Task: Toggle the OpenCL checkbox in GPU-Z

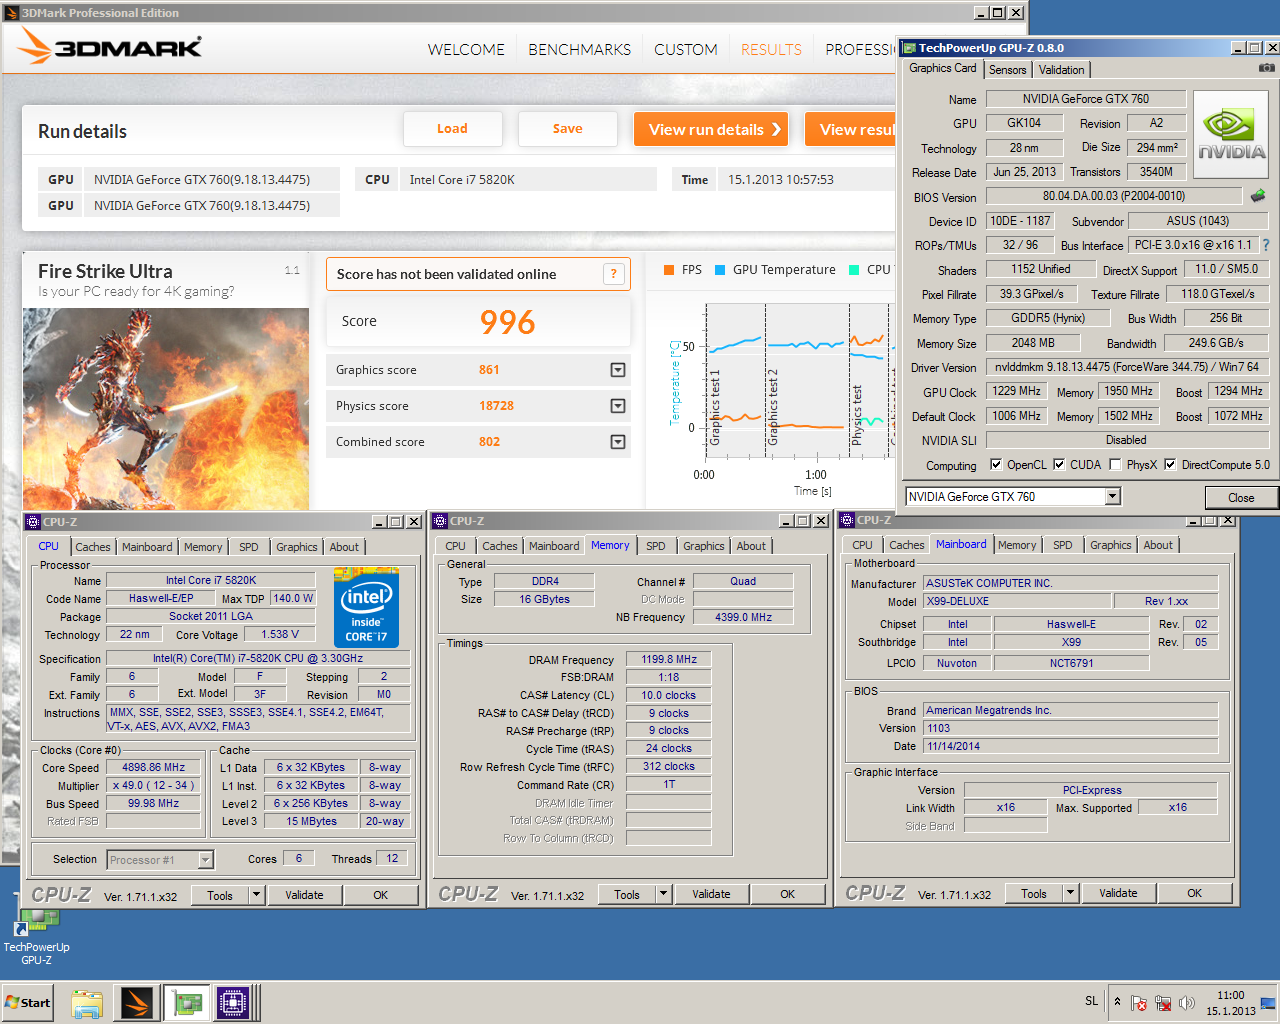Action: (996, 465)
